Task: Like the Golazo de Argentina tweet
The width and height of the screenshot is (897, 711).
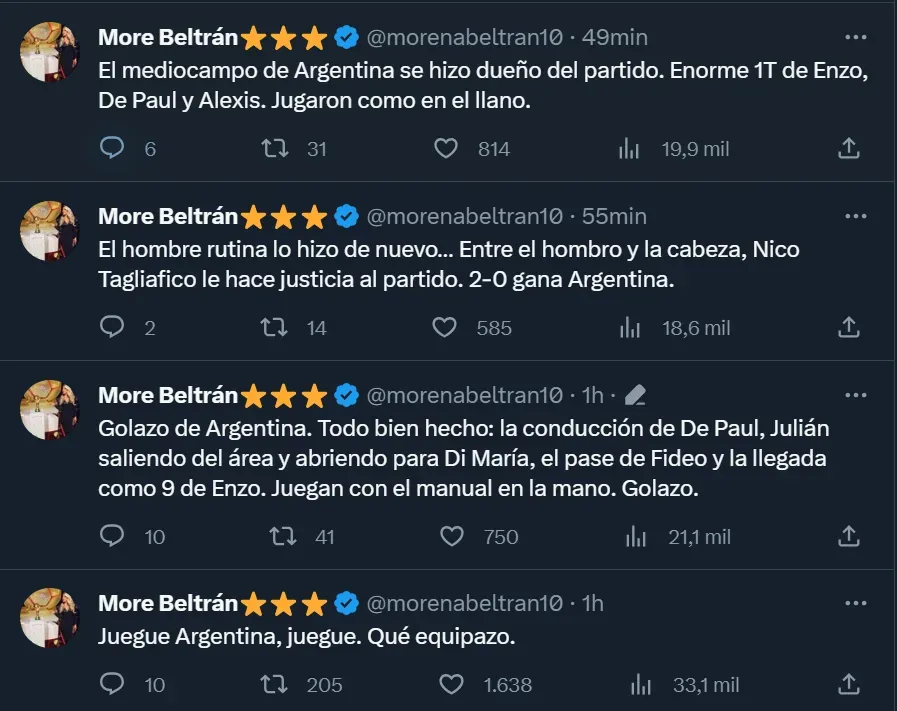Action: click(x=452, y=537)
